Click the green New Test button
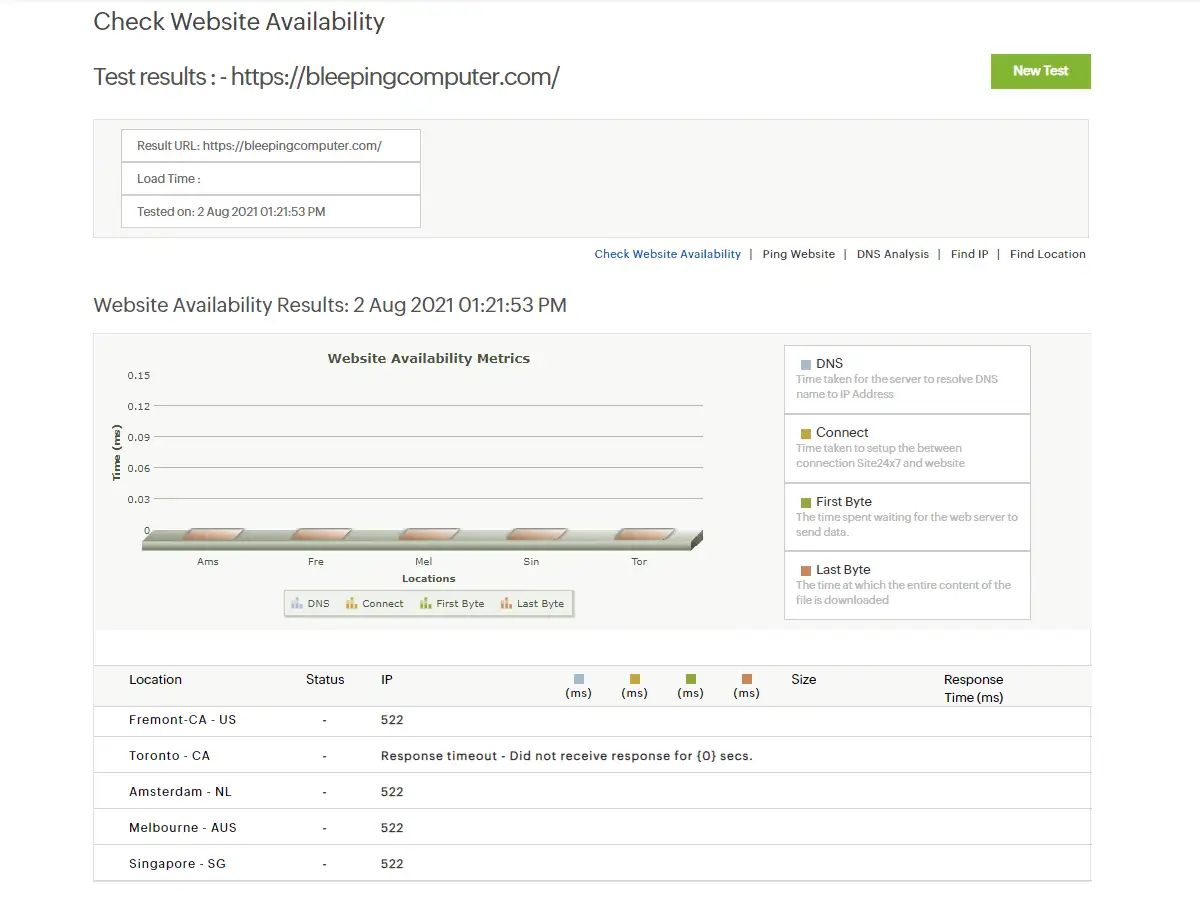Image resolution: width=1200 pixels, height=906 pixels. [x=1040, y=71]
